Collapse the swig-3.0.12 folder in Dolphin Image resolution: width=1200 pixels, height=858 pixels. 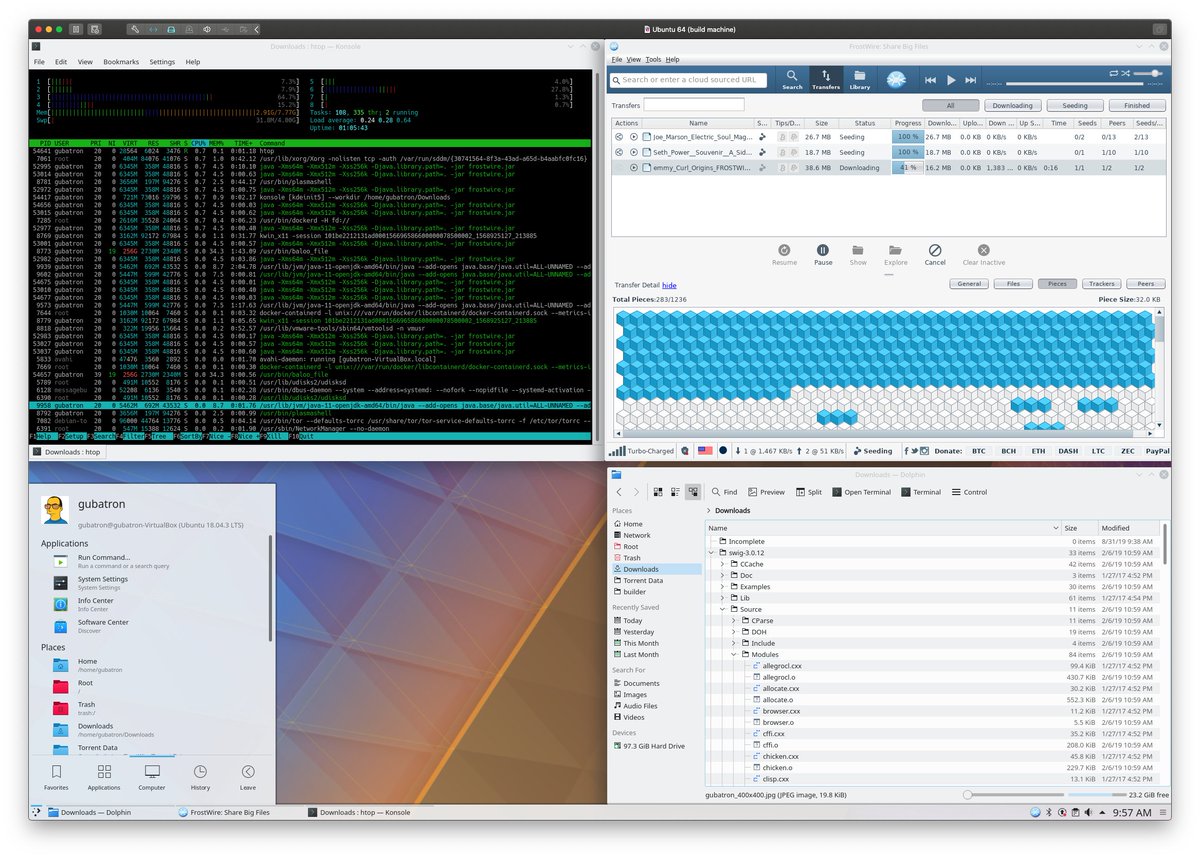[x=711, y=552]
